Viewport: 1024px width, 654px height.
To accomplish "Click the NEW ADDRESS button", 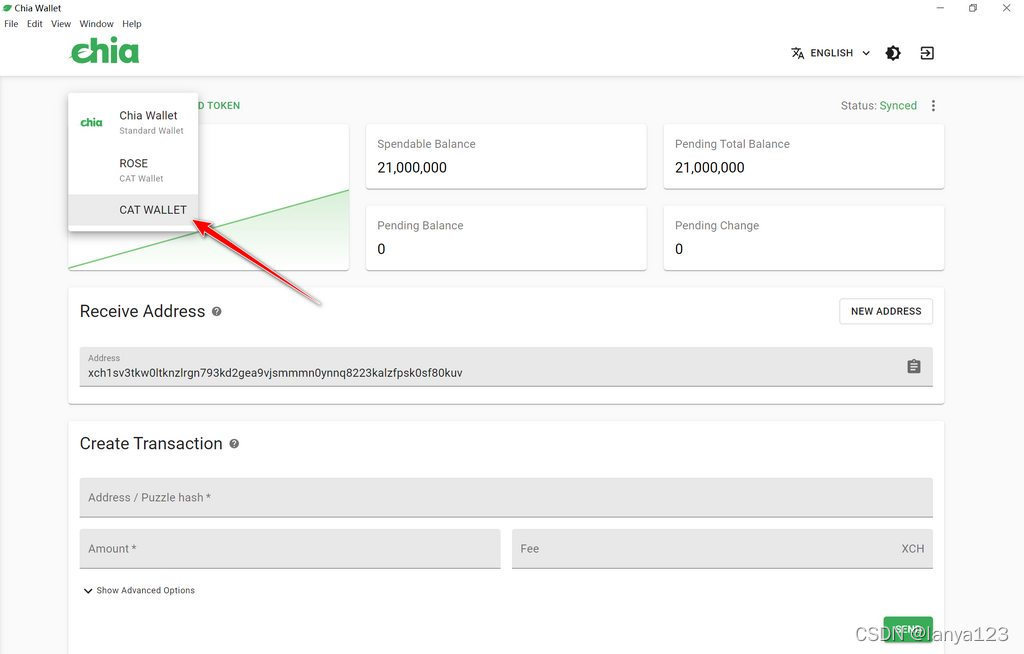I will tap(886, 311).
